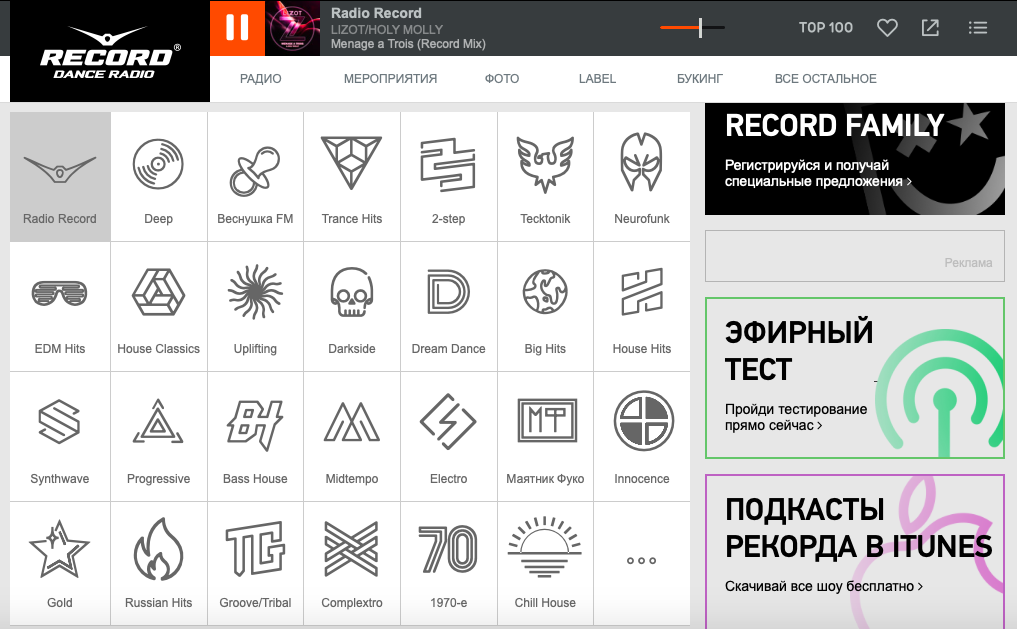Click the Menage a Trois (Record Mix) title
1017x629 pixels.
[408, 44]
